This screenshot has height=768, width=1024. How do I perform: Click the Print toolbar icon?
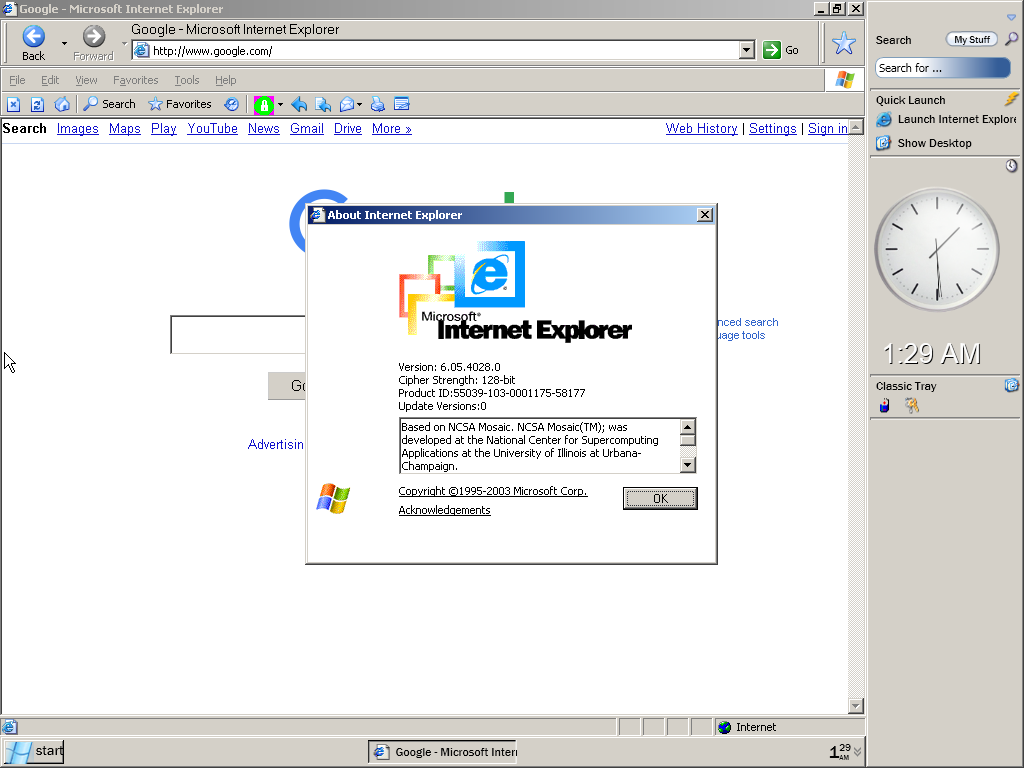pyautogui.click(x=377, y=104)
